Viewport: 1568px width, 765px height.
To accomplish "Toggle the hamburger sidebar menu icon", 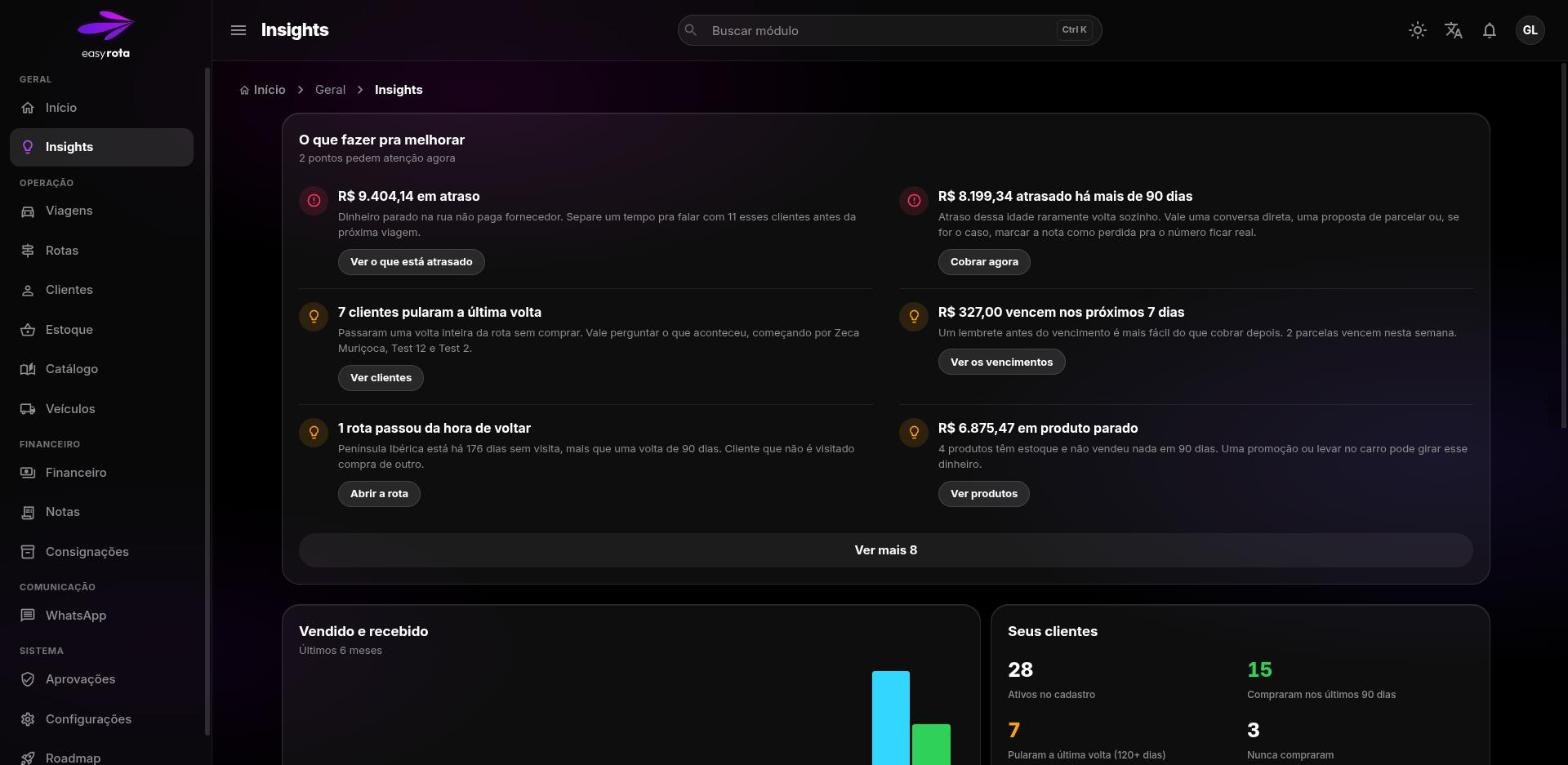I will 238,30.
